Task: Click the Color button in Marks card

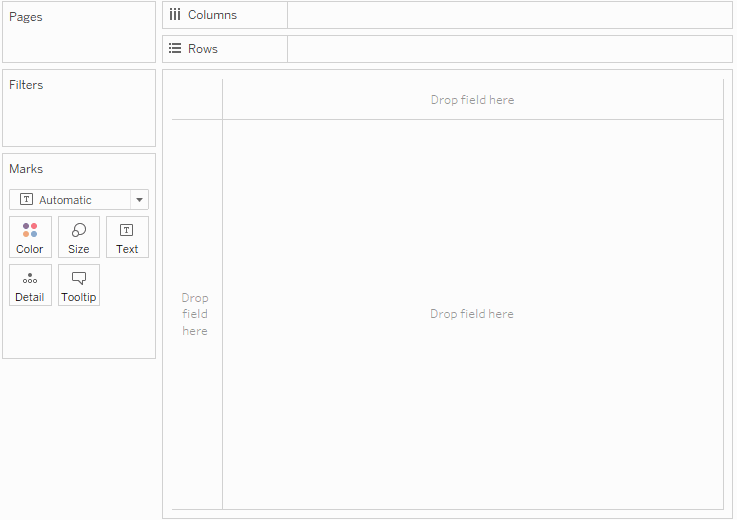Action: point(30,237)
